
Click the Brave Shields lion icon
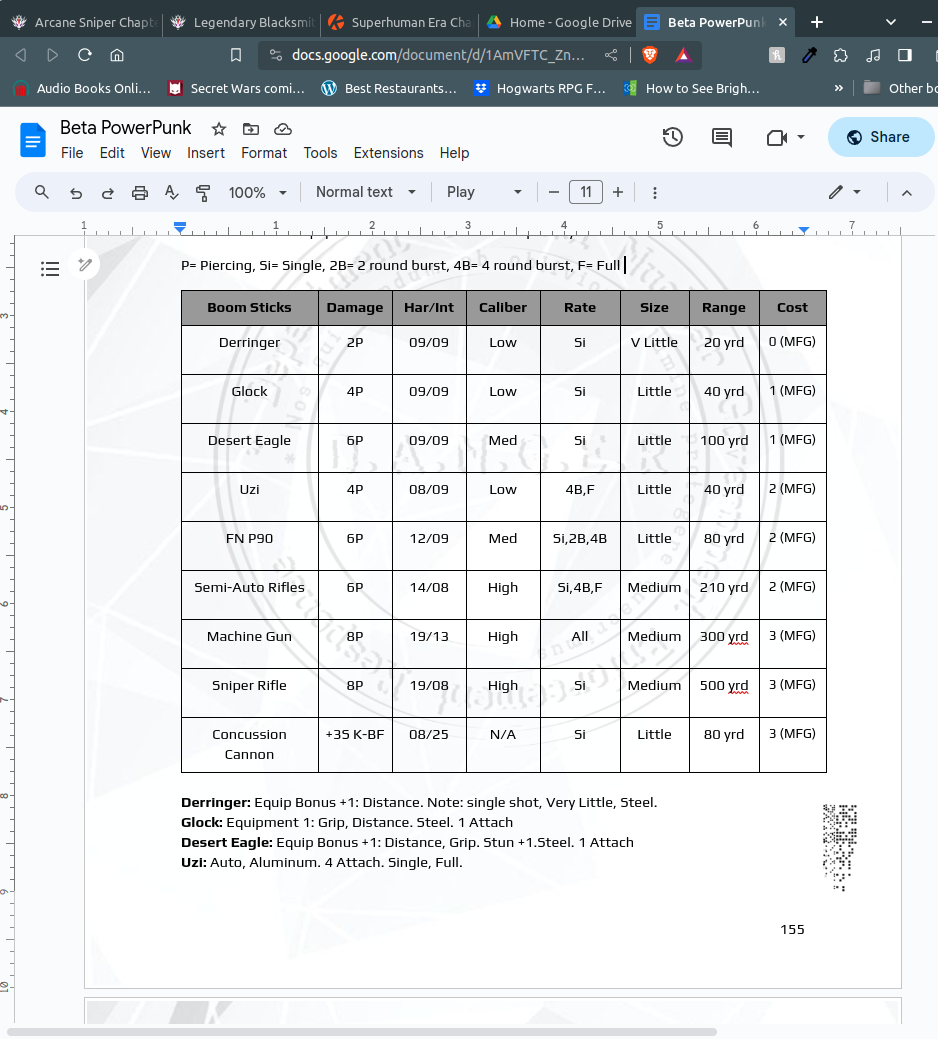pos(650,55)
